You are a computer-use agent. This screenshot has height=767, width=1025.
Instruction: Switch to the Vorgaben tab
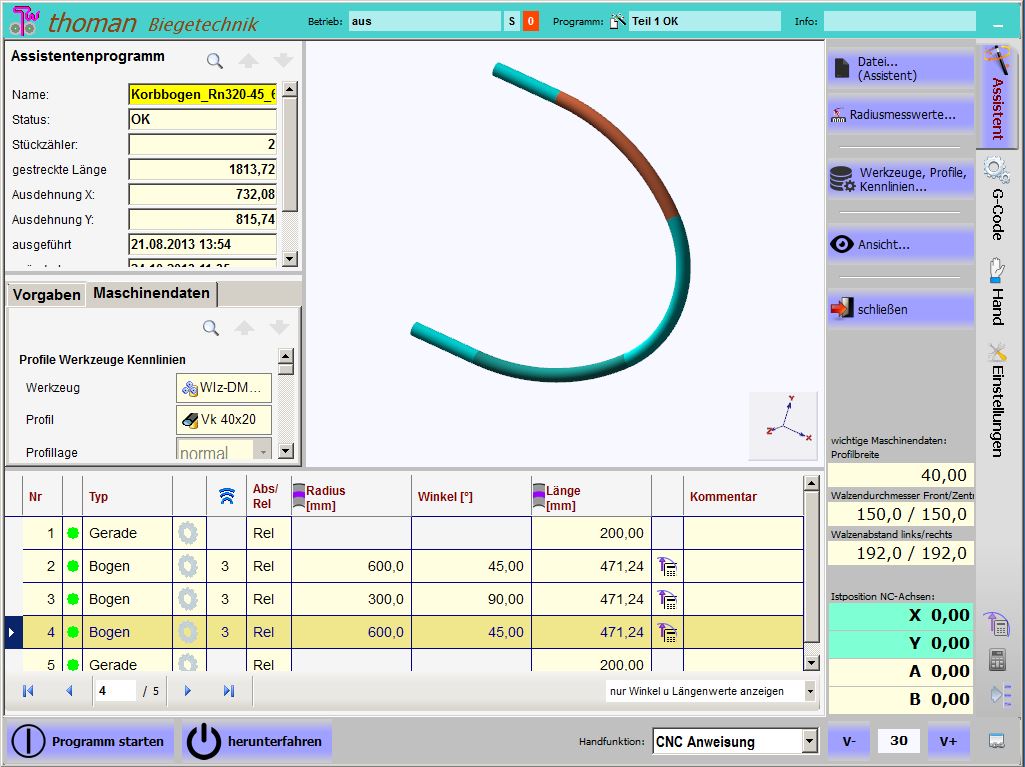(46, 295)
